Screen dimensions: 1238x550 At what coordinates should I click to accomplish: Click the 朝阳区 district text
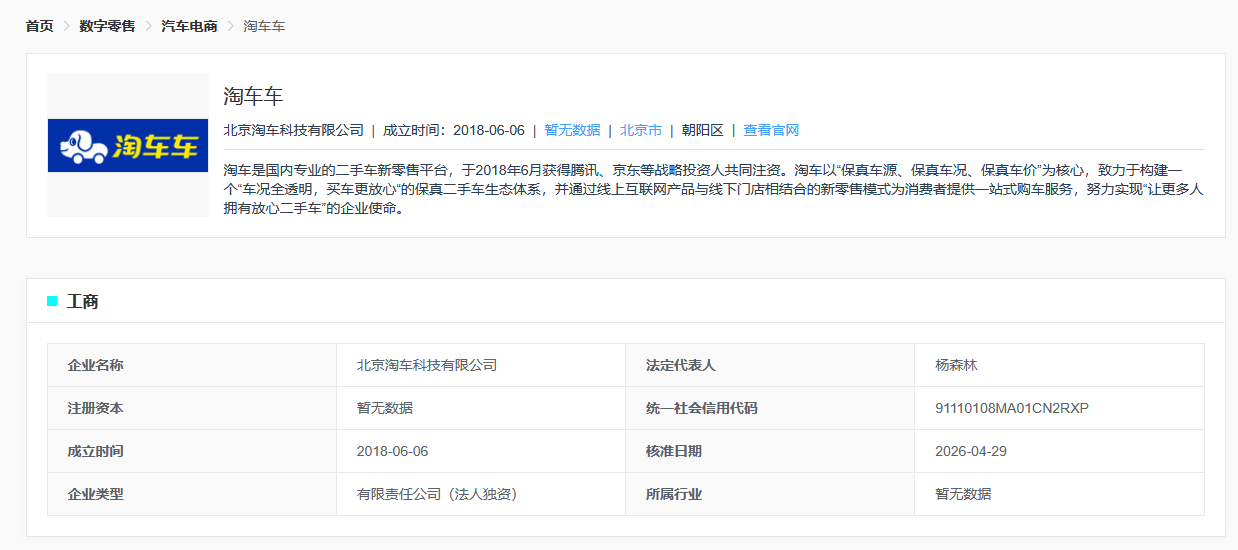click(x=702, y=130)
